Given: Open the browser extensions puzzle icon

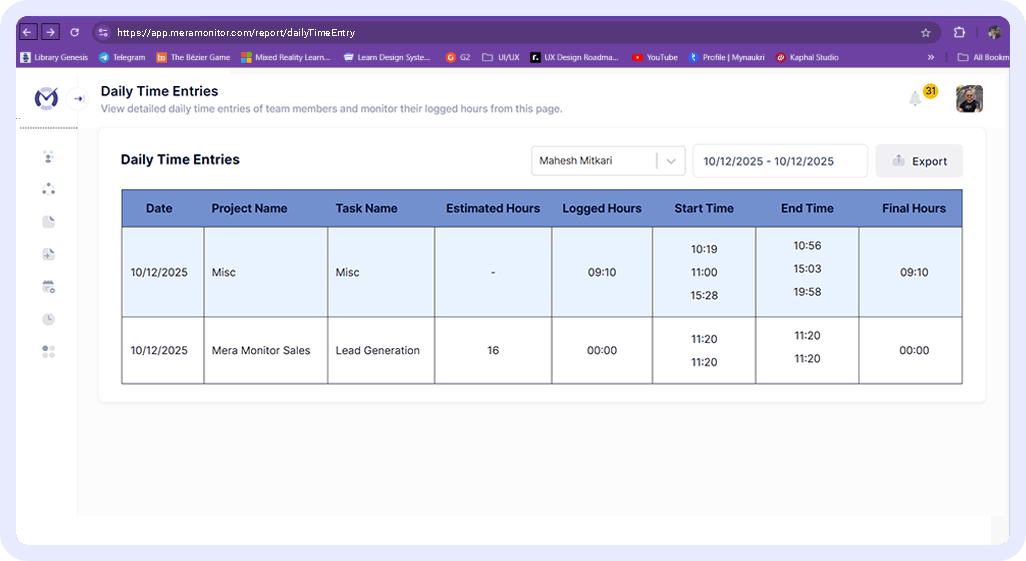Looking at the screenshot, I should click(x=959, y=32).
